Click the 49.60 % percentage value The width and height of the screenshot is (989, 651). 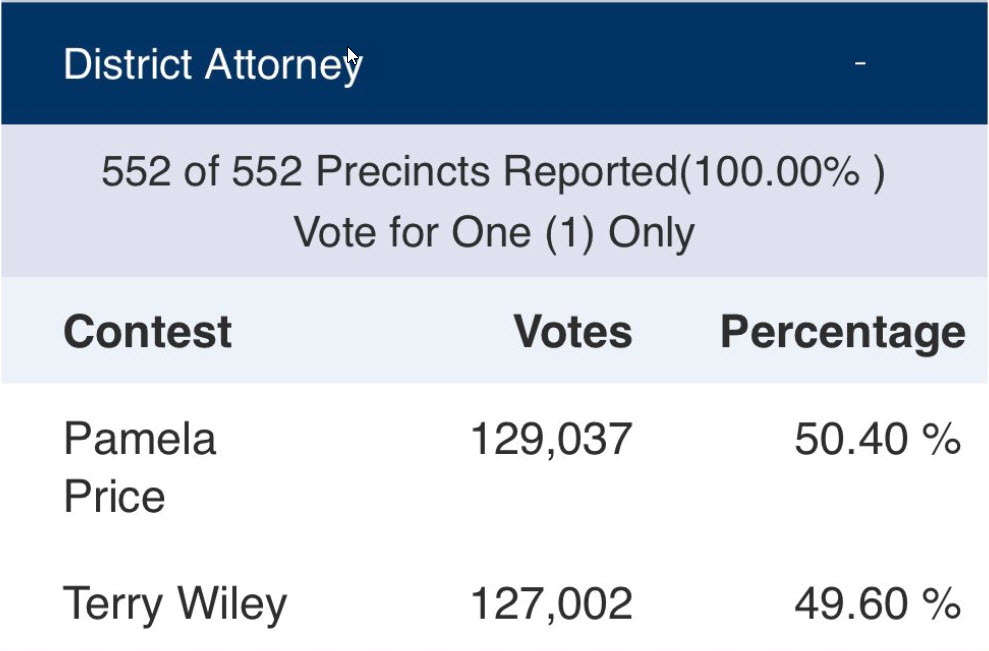click(x=877, y=604)
